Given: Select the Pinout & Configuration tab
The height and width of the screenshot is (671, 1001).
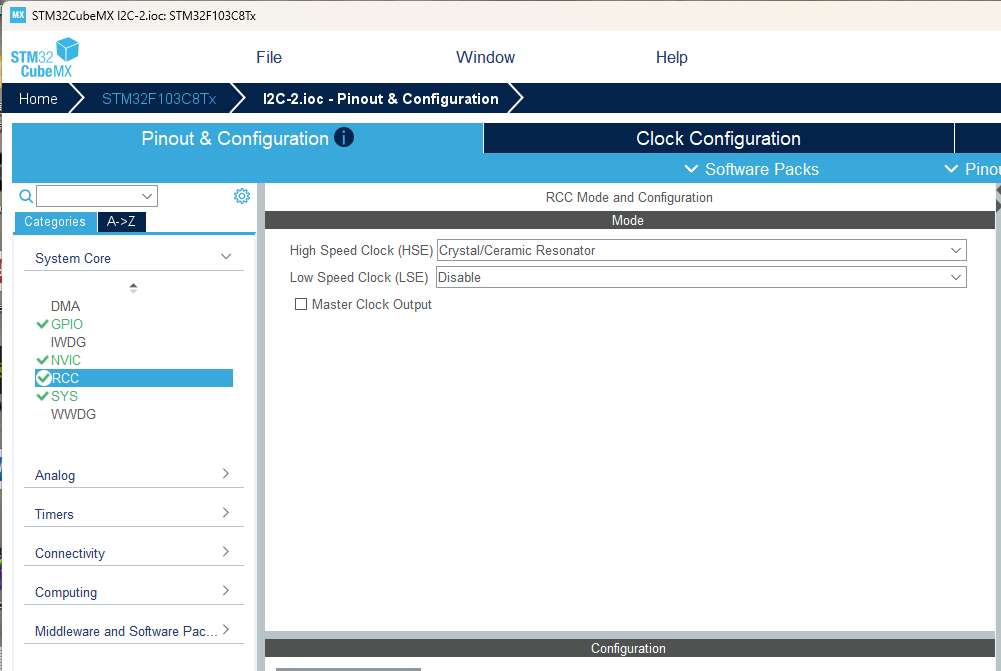Looking at the screenshot, I should click(248, 139).
